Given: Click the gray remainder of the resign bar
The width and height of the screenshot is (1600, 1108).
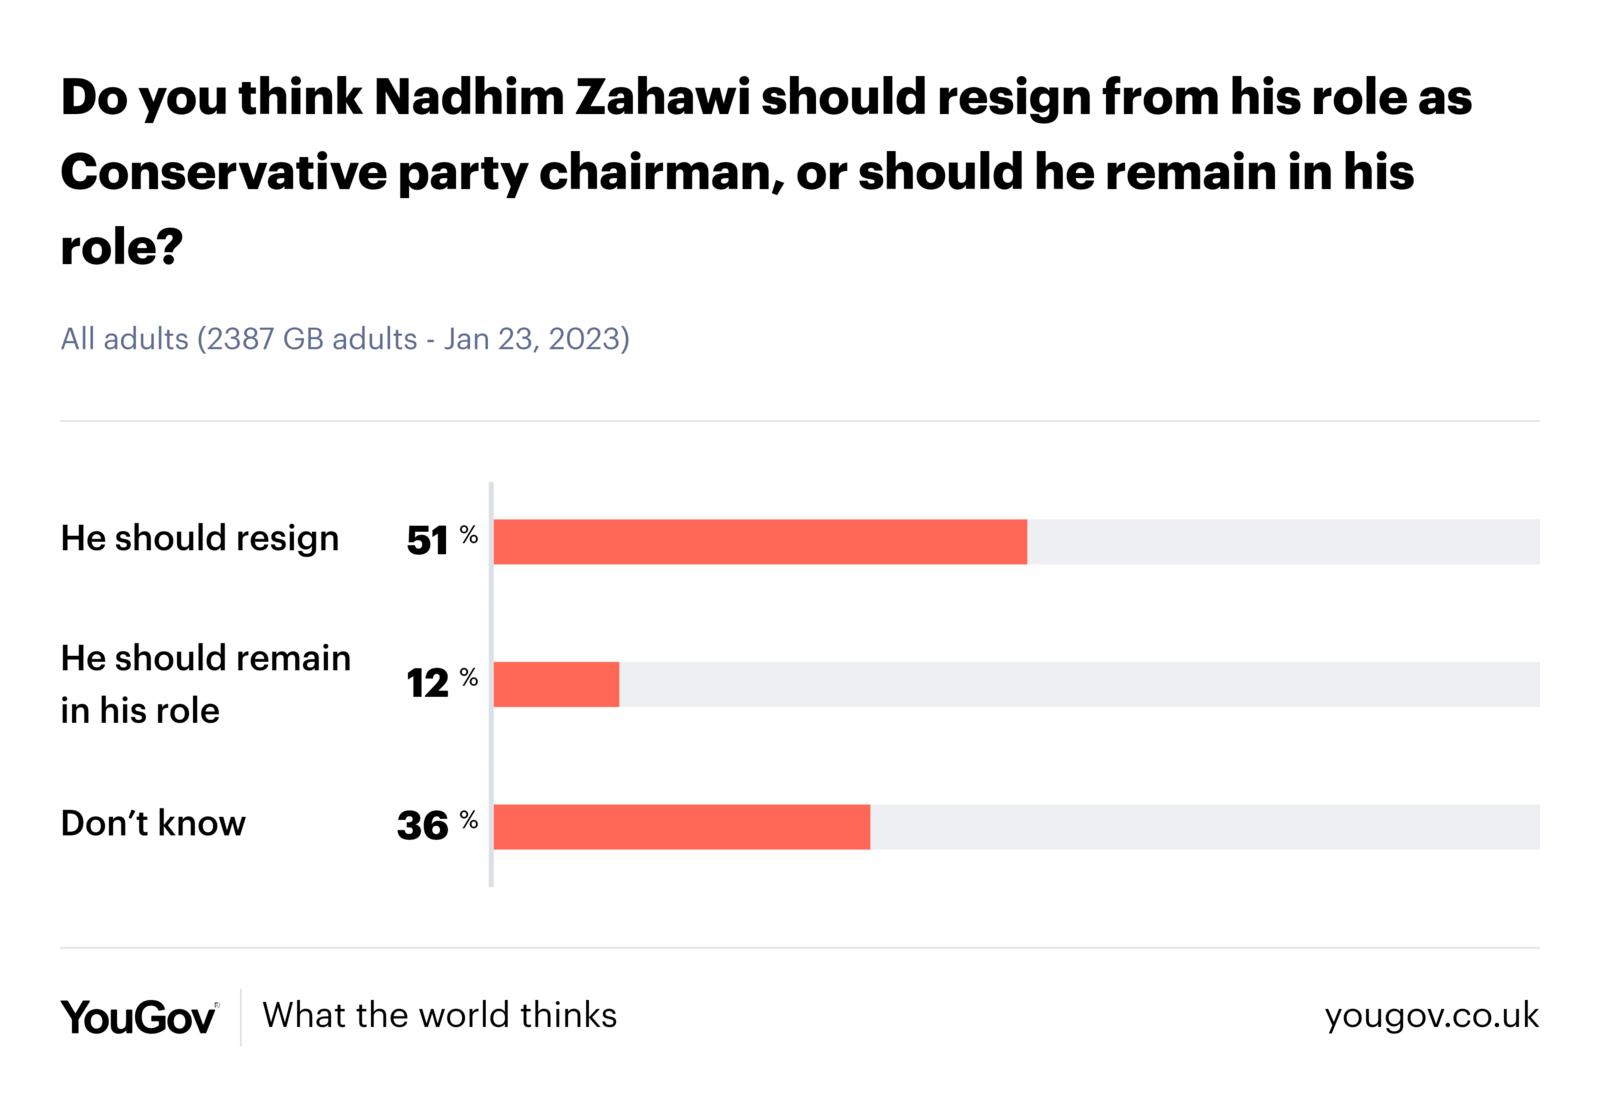Looking at the screenshot, I should 1282,542.
